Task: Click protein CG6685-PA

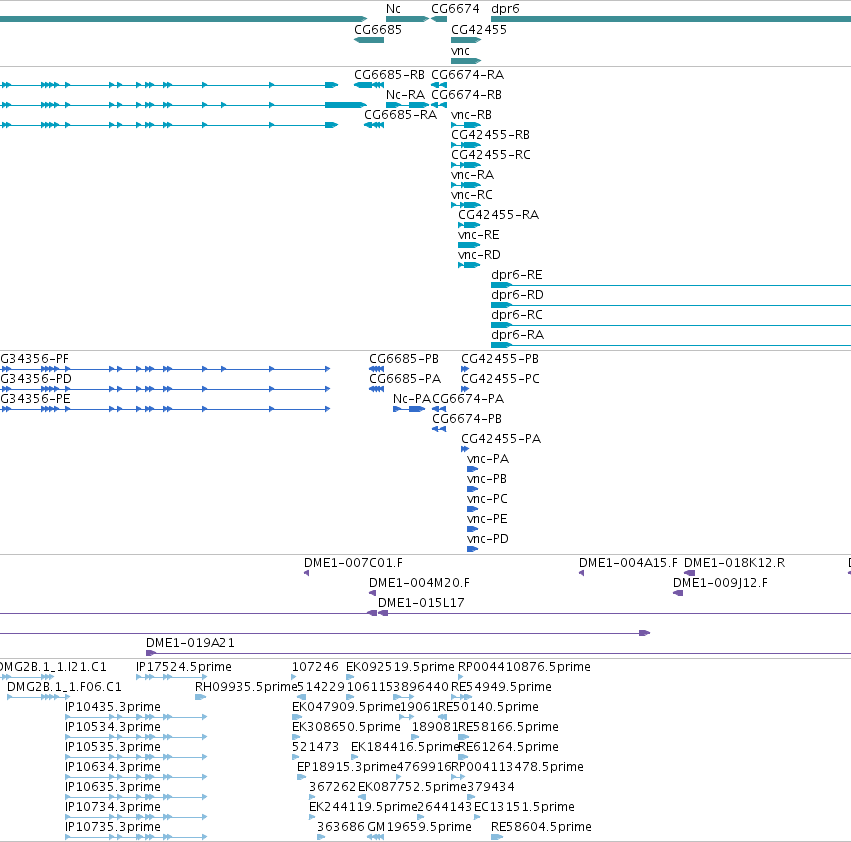Action: click(x=405, y=378)
